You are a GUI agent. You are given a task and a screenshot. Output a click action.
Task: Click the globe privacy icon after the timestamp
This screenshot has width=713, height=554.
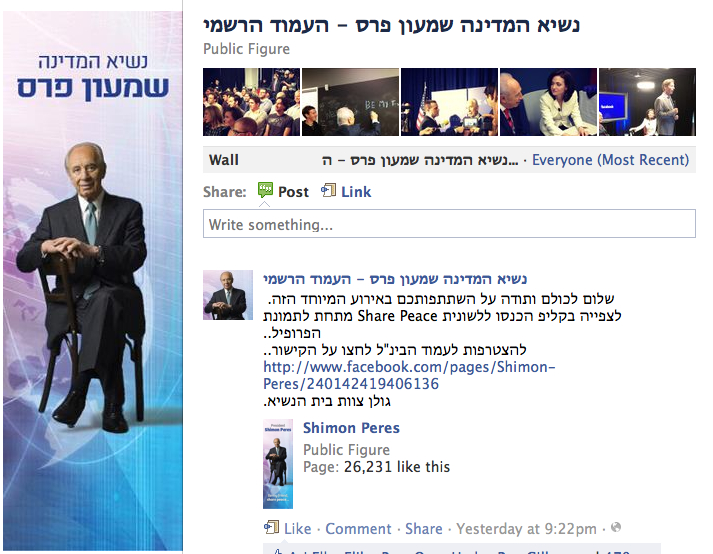pos(616,527)
